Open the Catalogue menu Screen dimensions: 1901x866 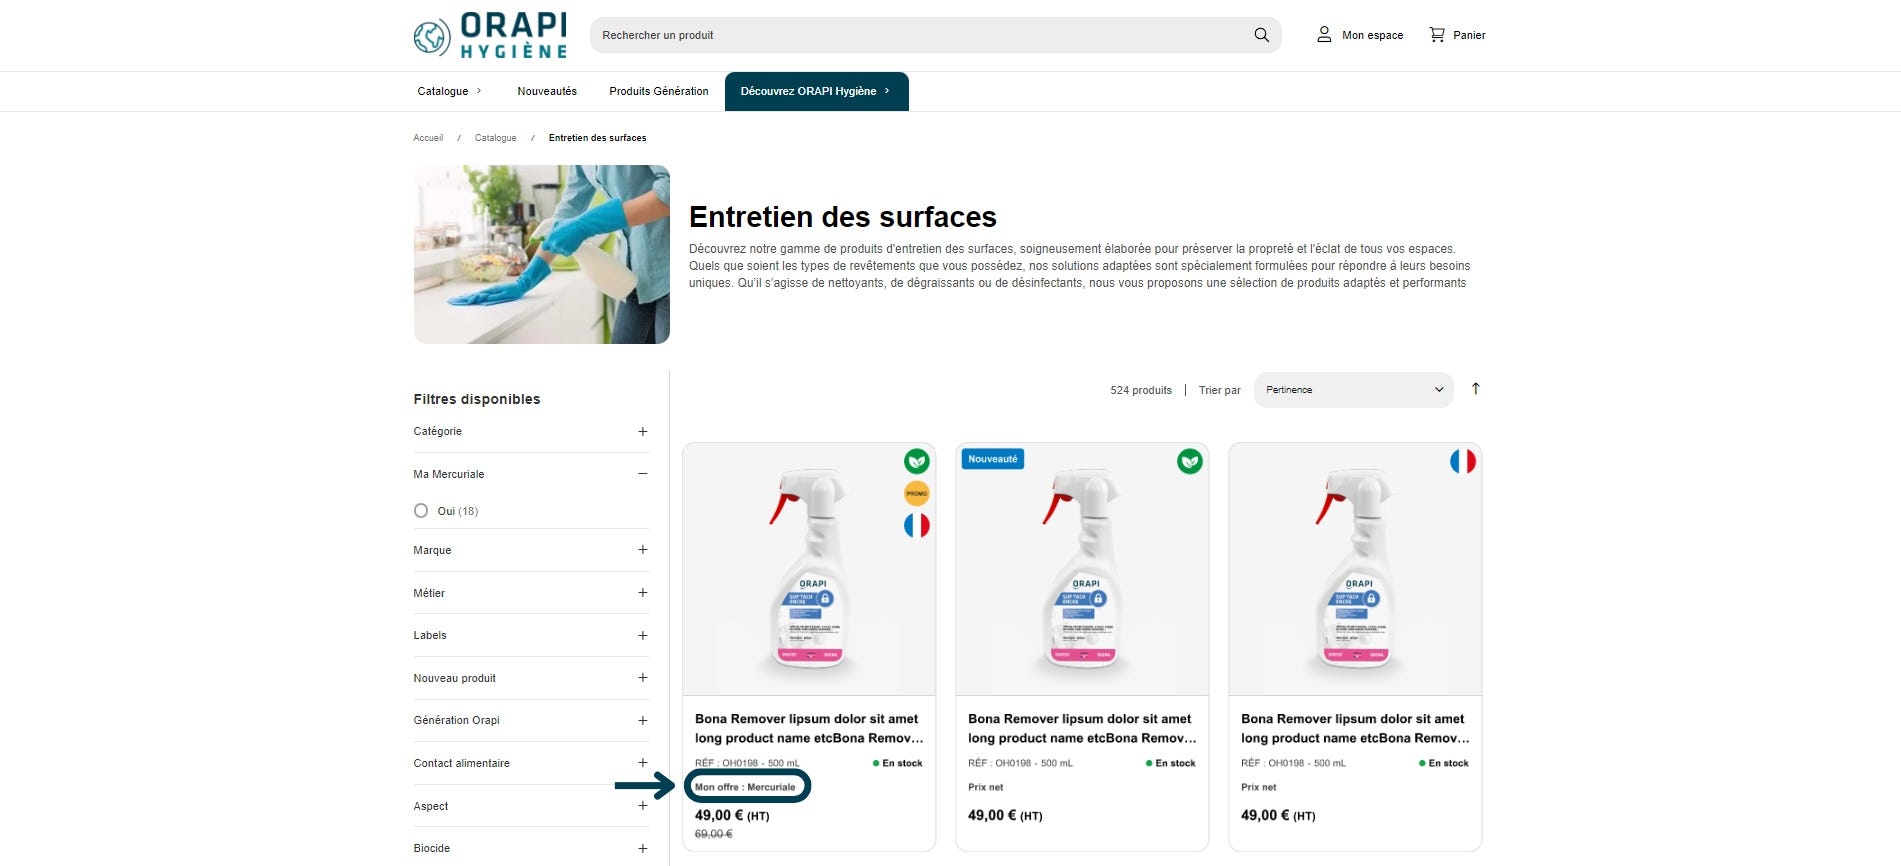click(x=449, y=91)
